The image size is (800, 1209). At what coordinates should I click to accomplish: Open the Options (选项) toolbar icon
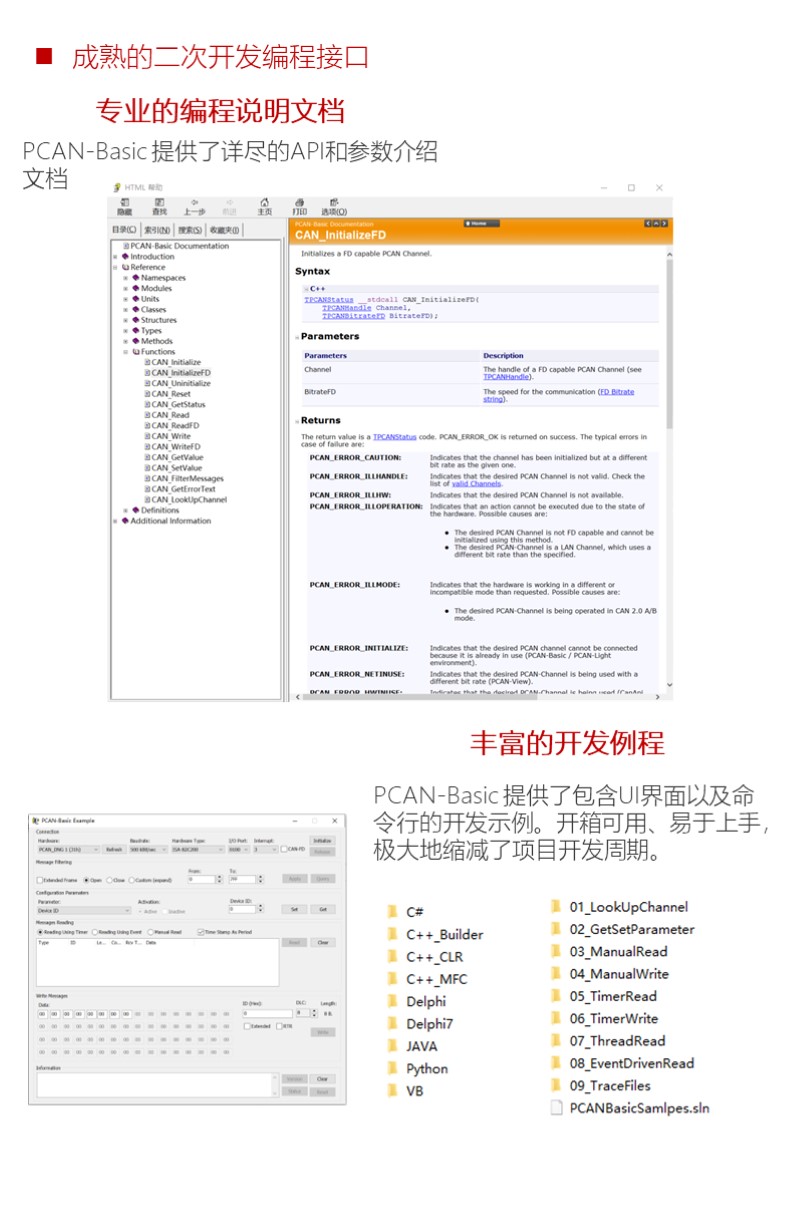333,206
